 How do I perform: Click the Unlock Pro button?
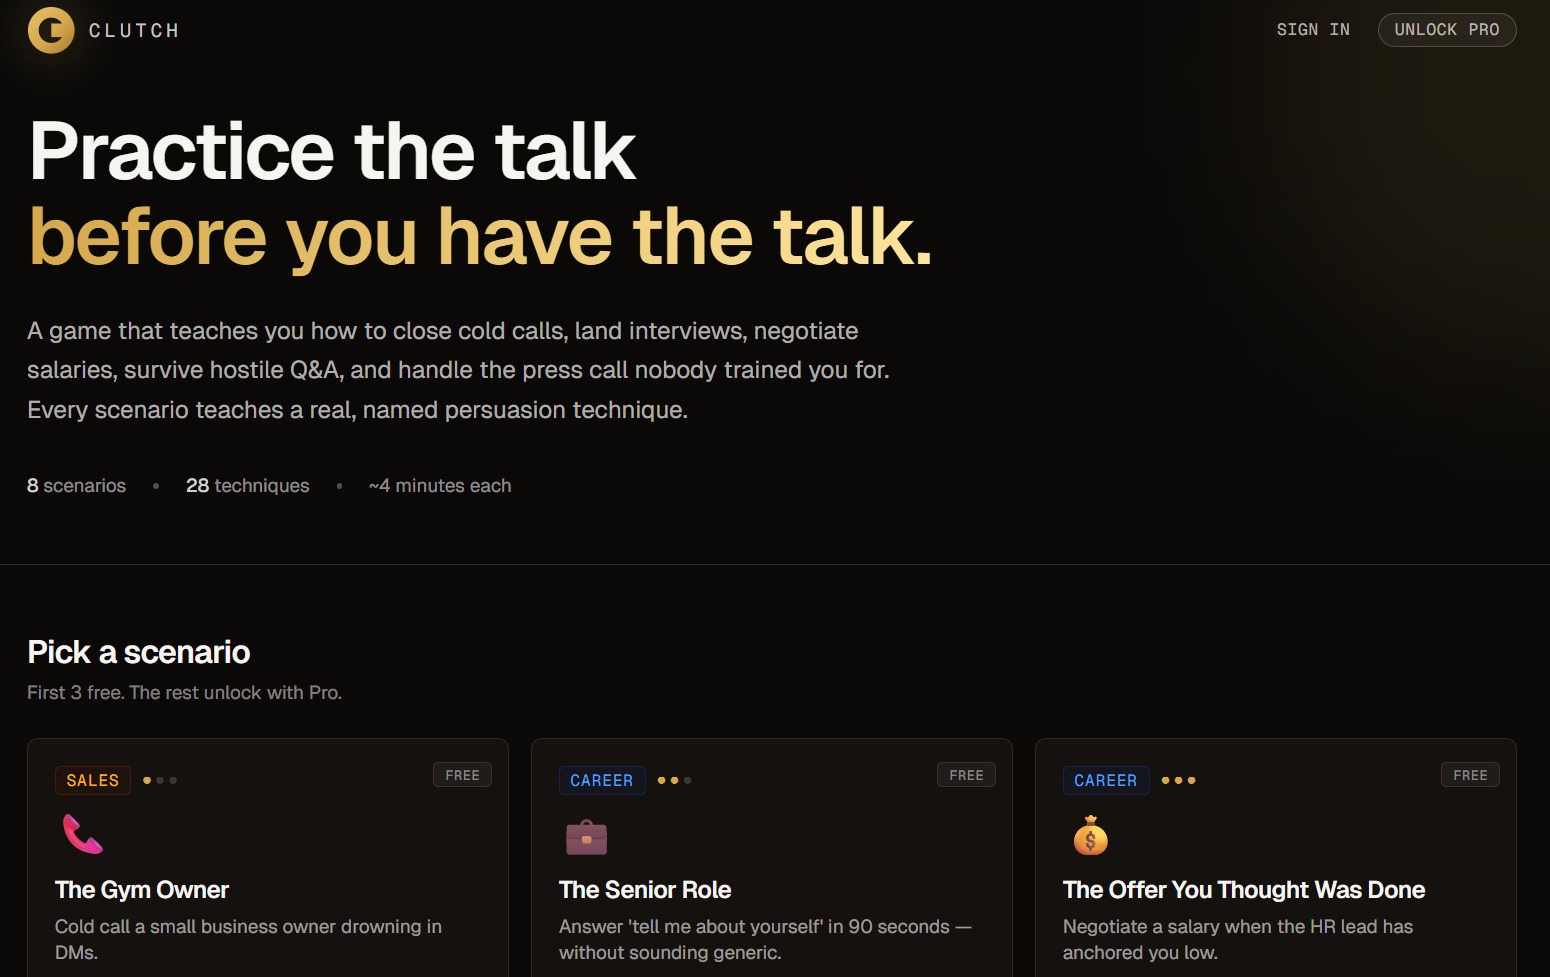pos(1447,30)
